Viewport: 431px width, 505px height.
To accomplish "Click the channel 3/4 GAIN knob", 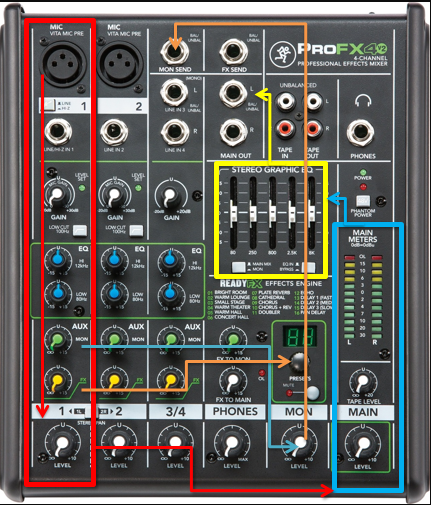I will (171, 196).
